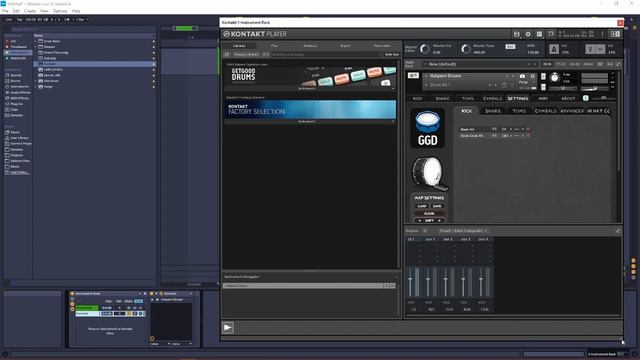Click Ableton browser search field
Image resolution: width=640 pixels, height=360 pixels.
[82, 29]
